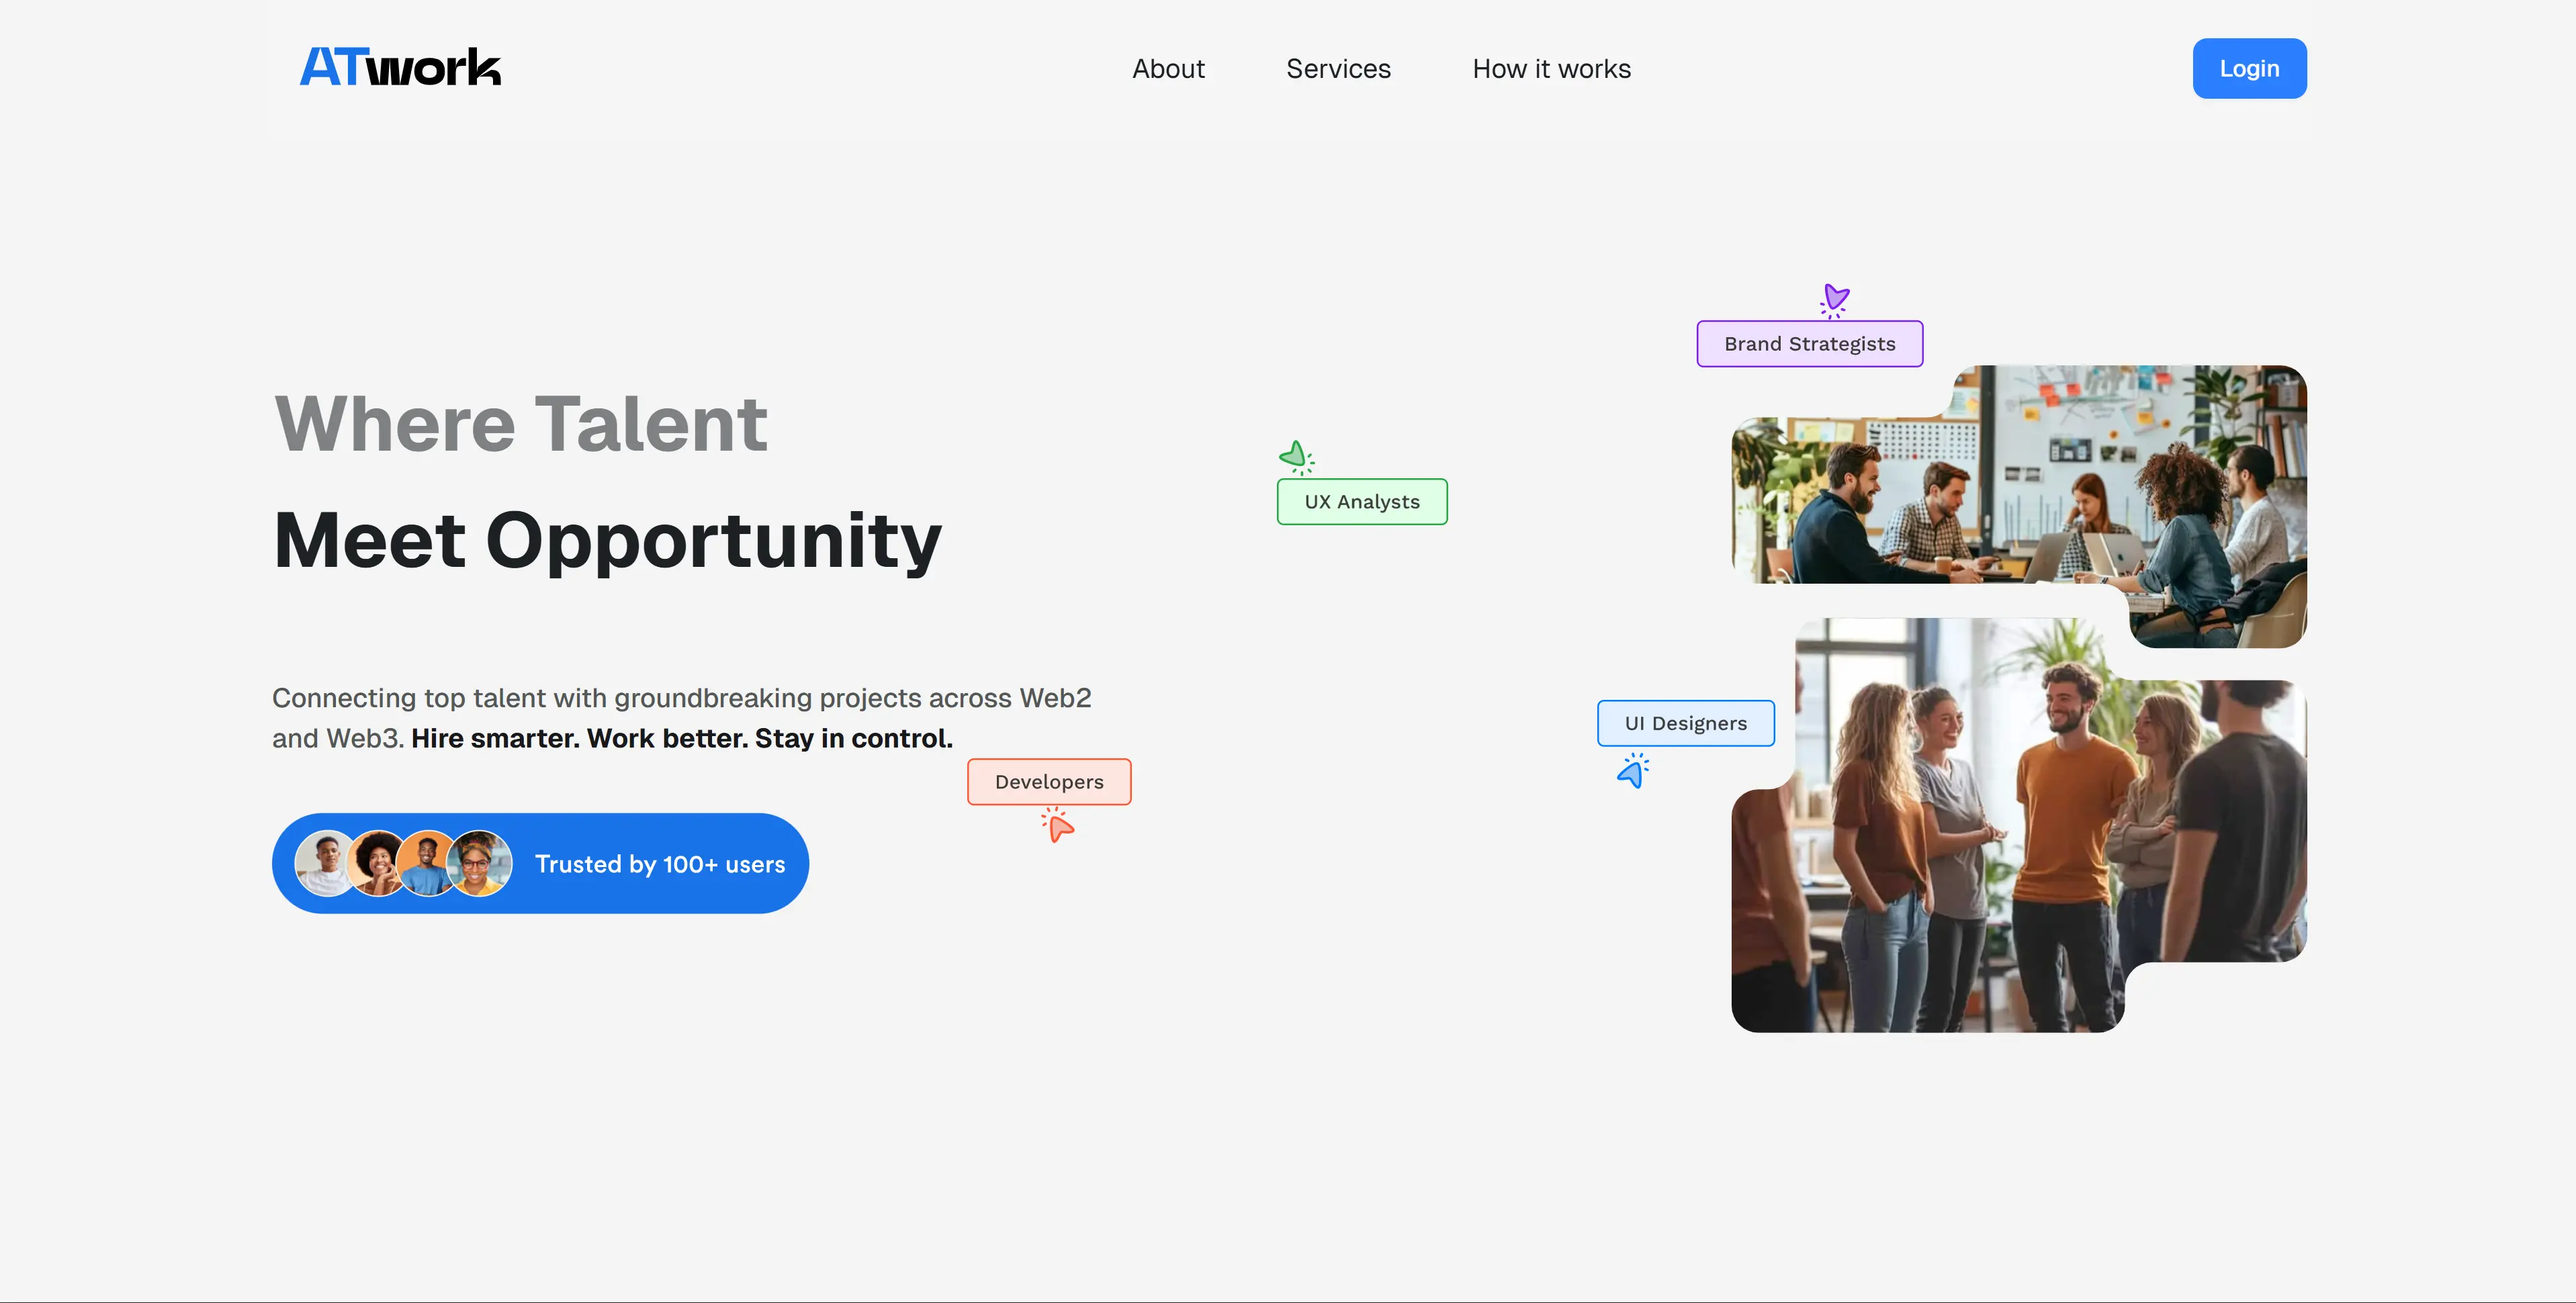The height and width of the screenshot is (1303, 2576).
Task: Click the Login button
Action: (2249, 68)
